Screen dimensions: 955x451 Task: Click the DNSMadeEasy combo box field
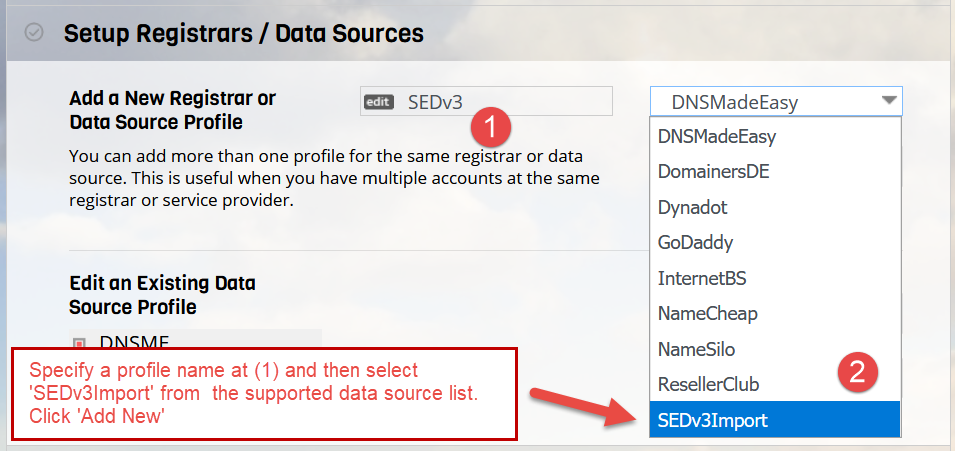tap(776, 101)
